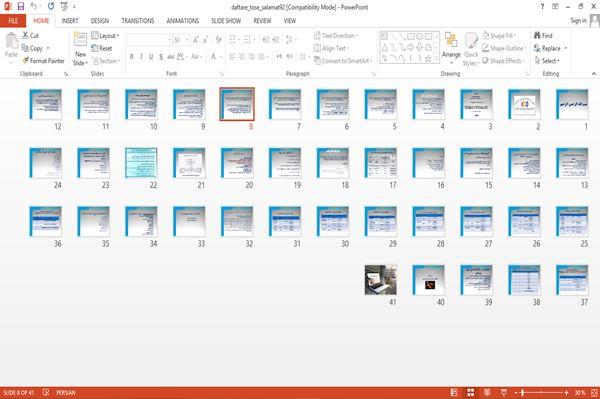Open the FILE menu tab
The width and height of the screenshot is (600, 399).
(x=13, y=21)
